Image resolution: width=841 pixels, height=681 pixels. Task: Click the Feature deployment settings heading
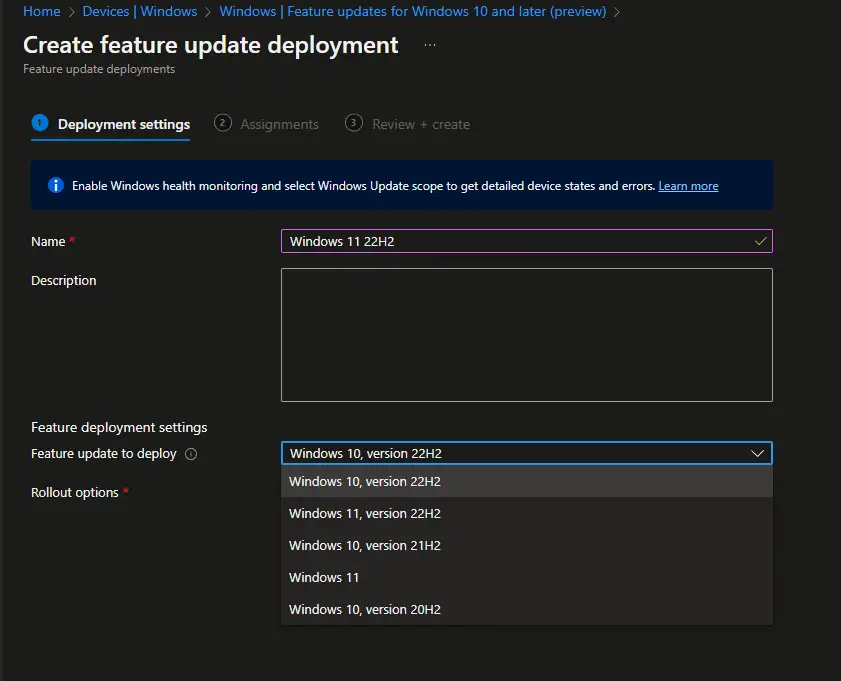[119, 427]
